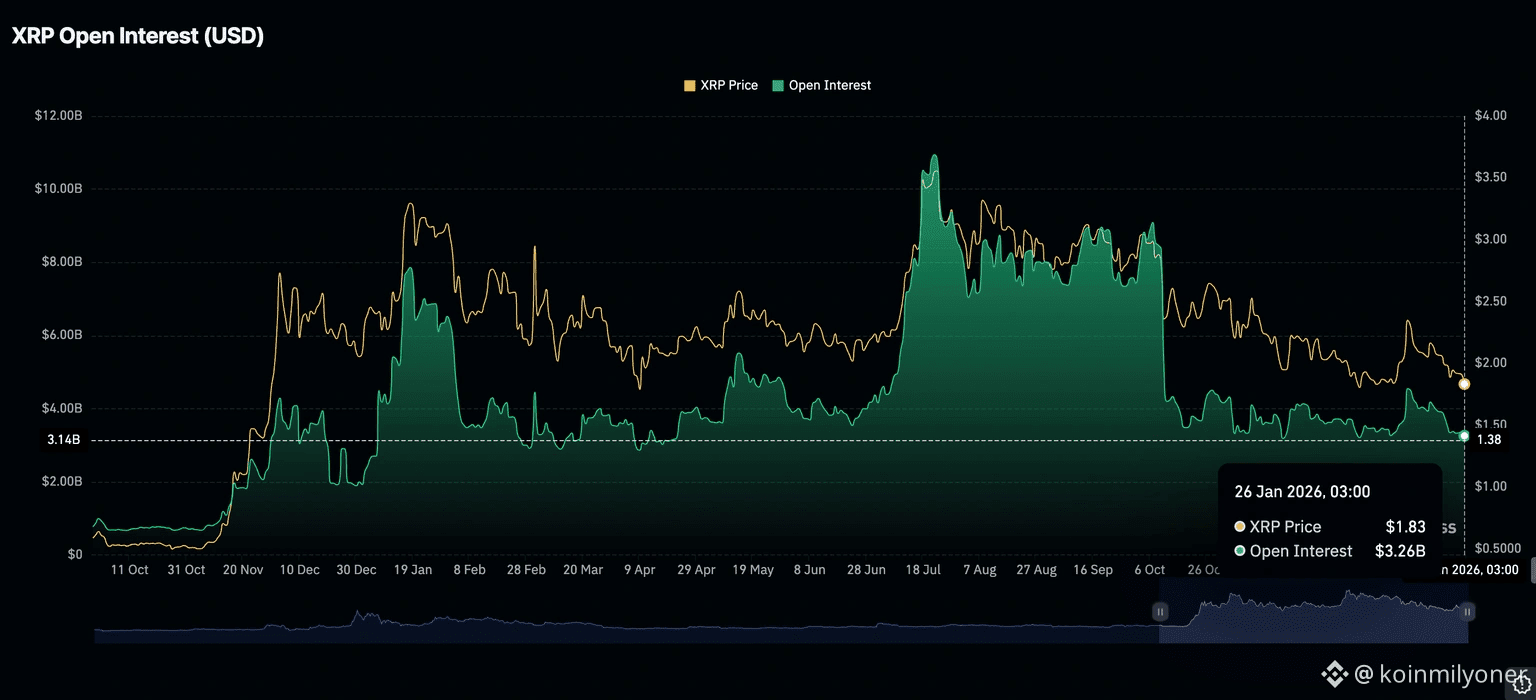1536x700 pixels.
Task: Click the right handle of the range navigator
Action: [x=1467, y=611]
